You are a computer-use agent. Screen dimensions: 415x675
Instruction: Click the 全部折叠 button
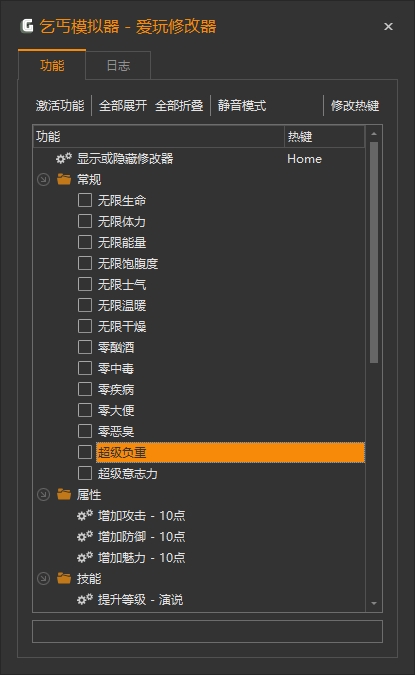179,105
